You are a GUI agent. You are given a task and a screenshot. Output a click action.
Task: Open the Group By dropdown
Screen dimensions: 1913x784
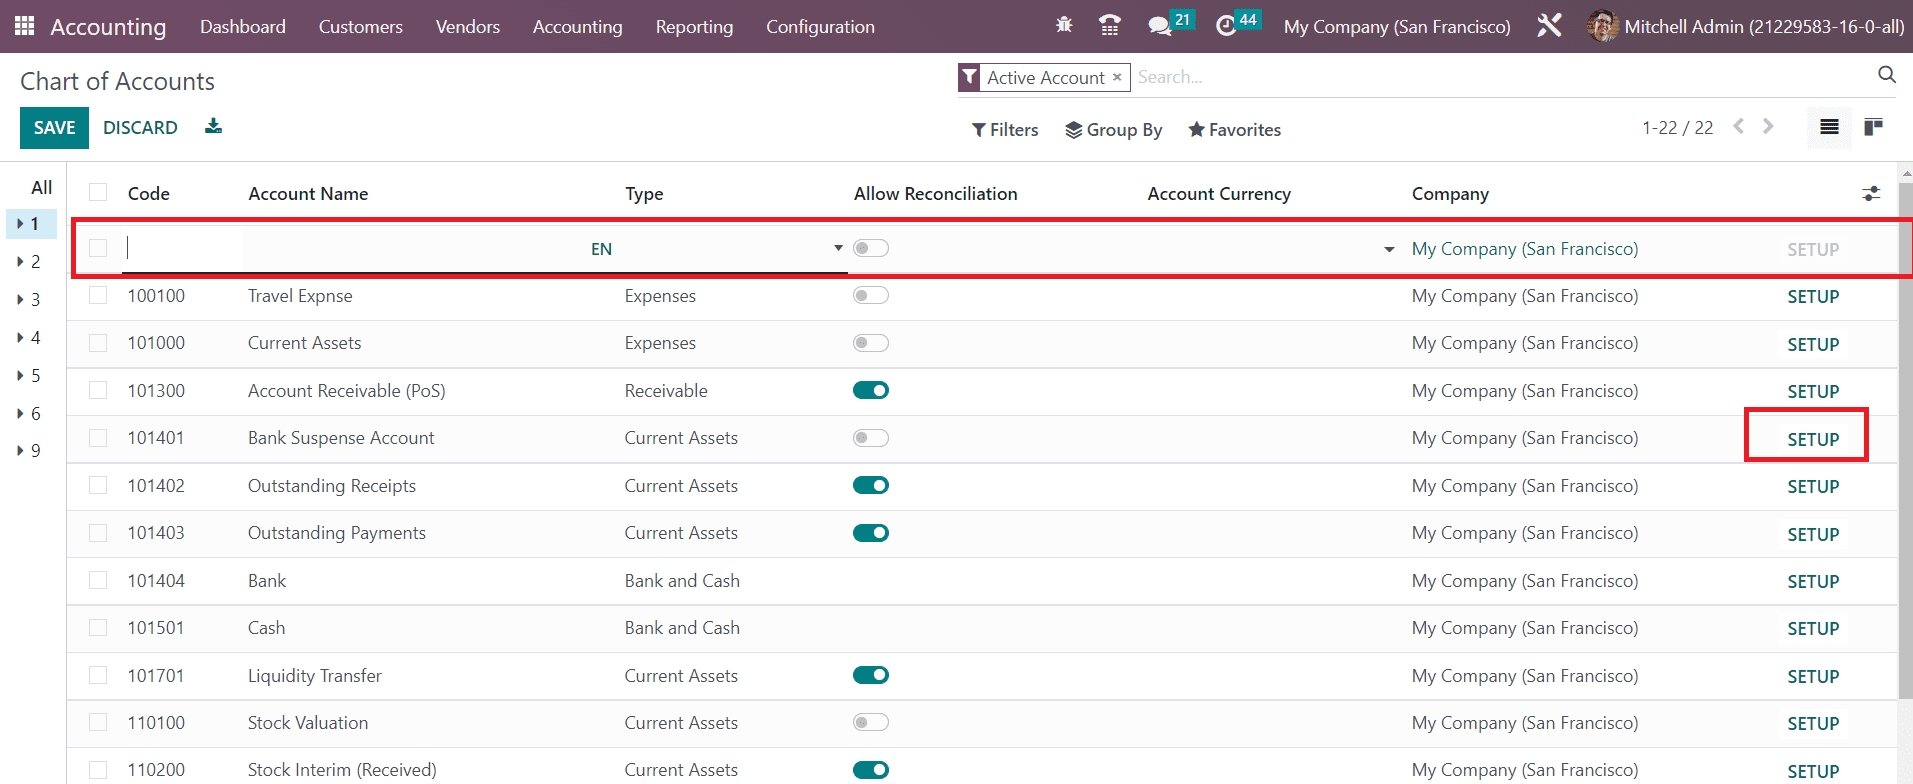point(1113,130)
